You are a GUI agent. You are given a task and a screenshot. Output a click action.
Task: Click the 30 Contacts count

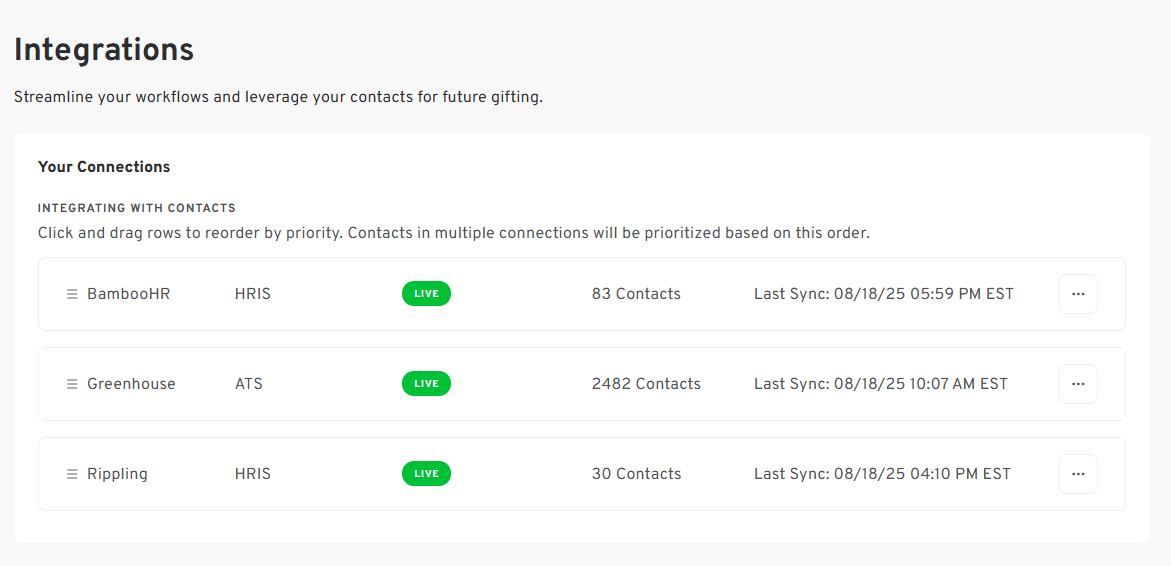click(636, 474)
